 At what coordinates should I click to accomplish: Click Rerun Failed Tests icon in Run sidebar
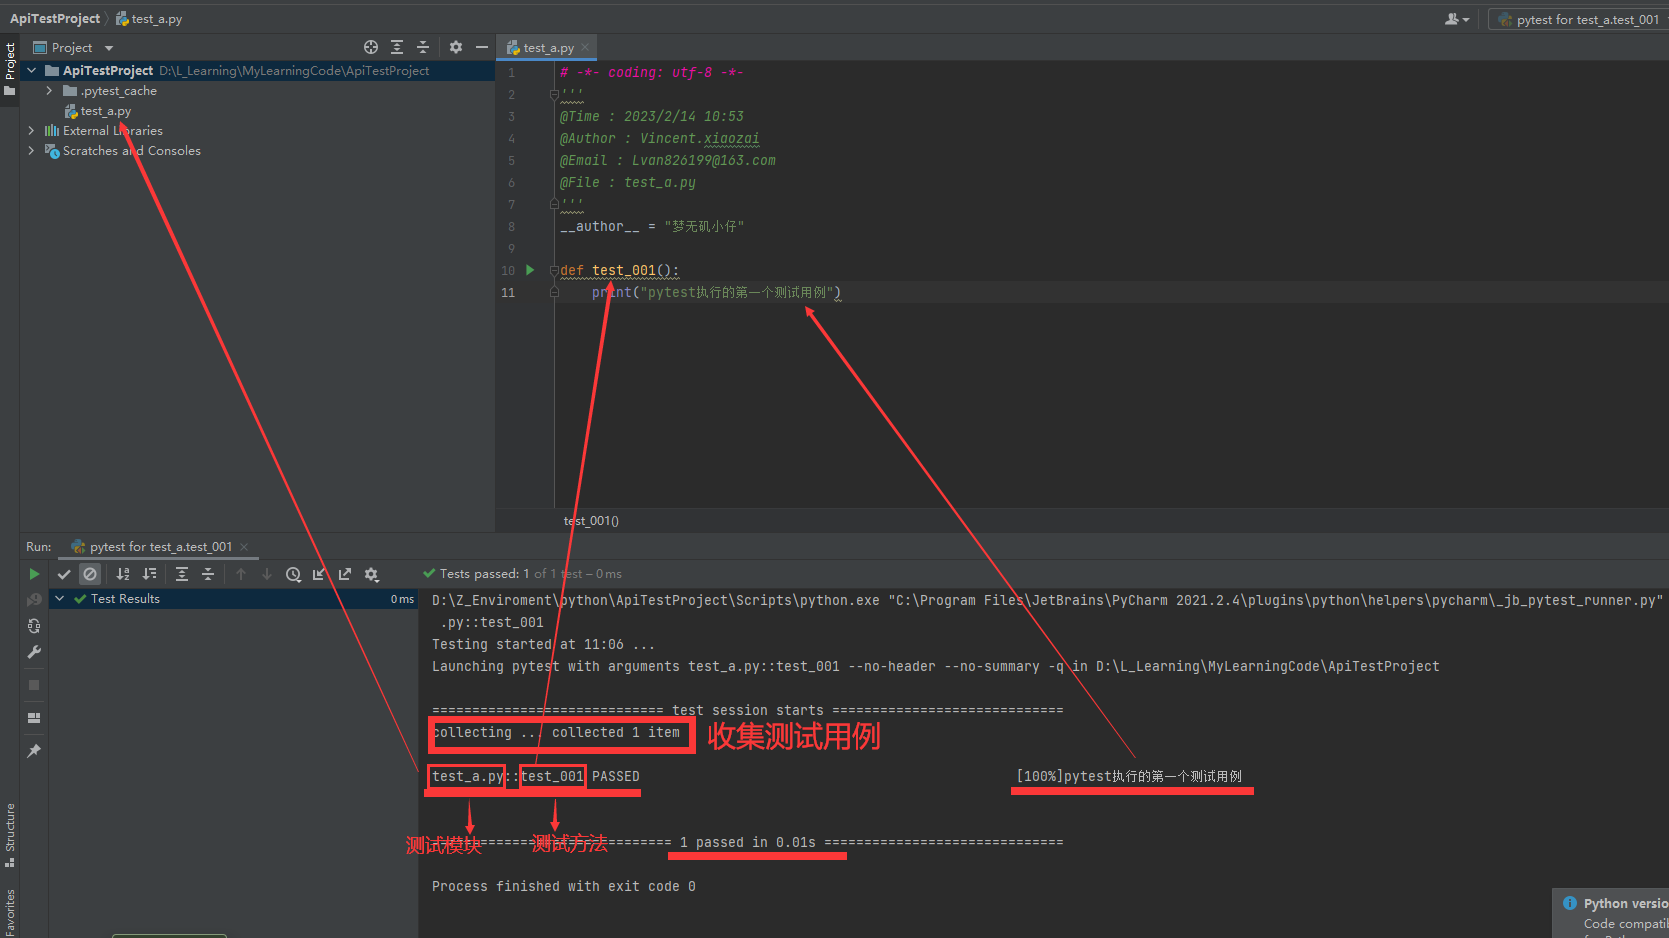34,600
